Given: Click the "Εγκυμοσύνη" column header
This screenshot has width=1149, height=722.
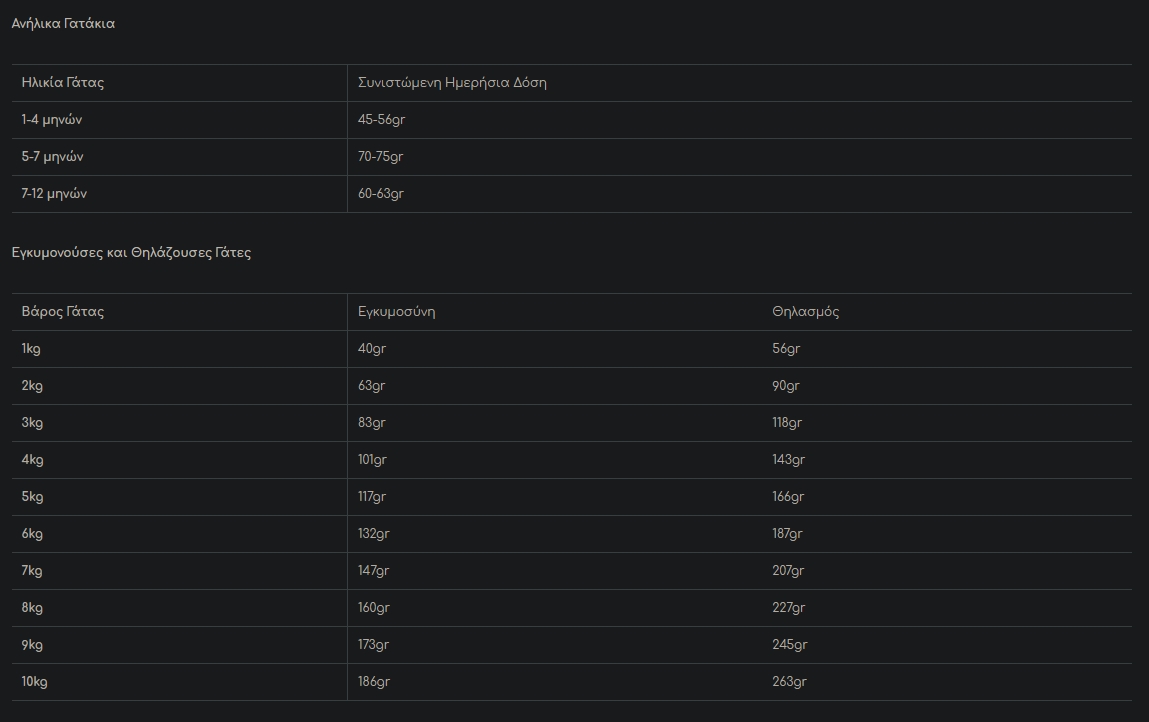Looking at the screenshot, I should click(397, 312).
